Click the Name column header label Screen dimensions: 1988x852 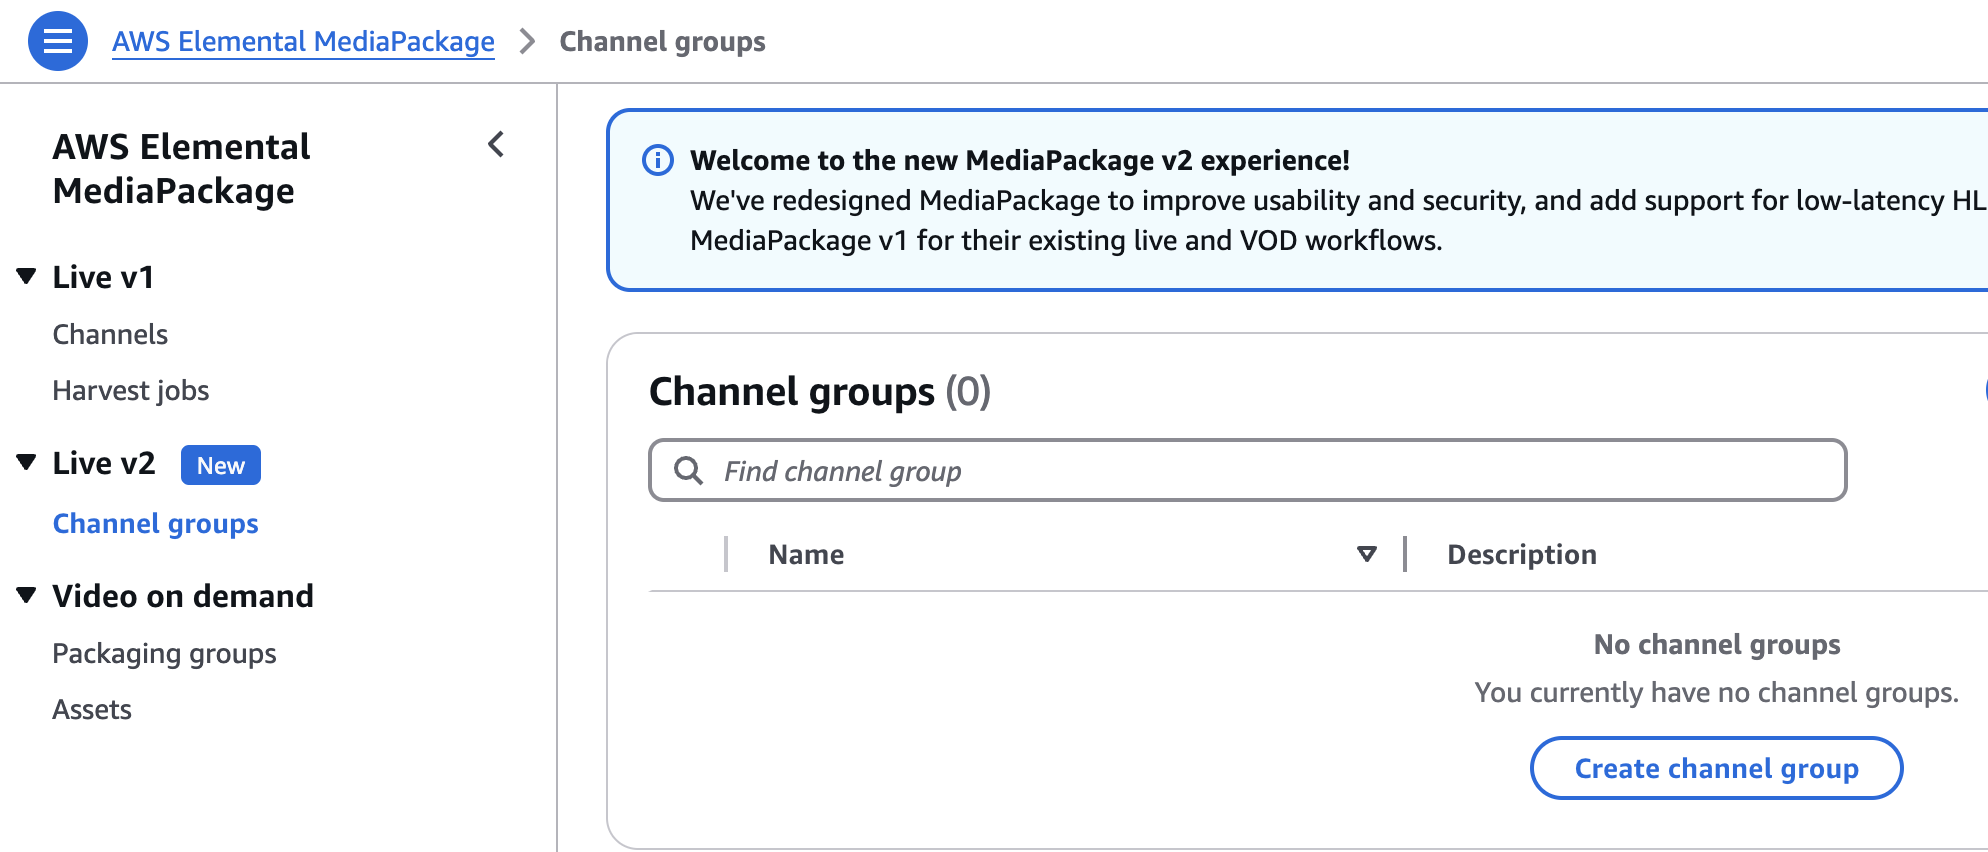[x=806, y=555]
